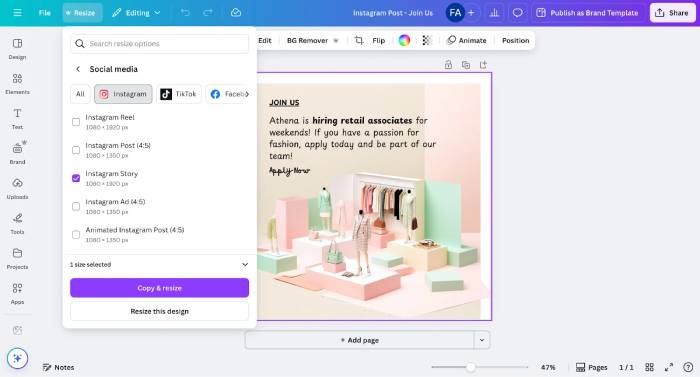
Task: Open the Uploads panel
Action: (x=17, y=188)
